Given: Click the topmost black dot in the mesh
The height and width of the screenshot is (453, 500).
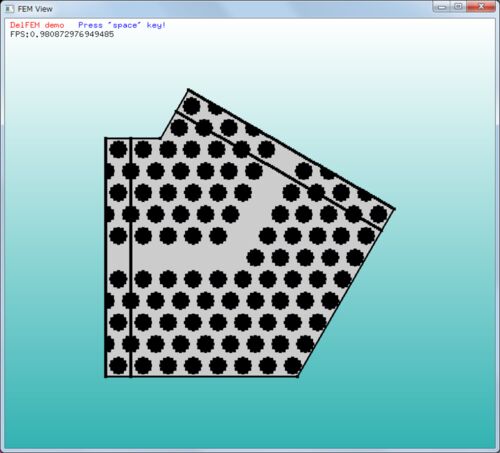Looking at the screenshot, I should 192,106.
